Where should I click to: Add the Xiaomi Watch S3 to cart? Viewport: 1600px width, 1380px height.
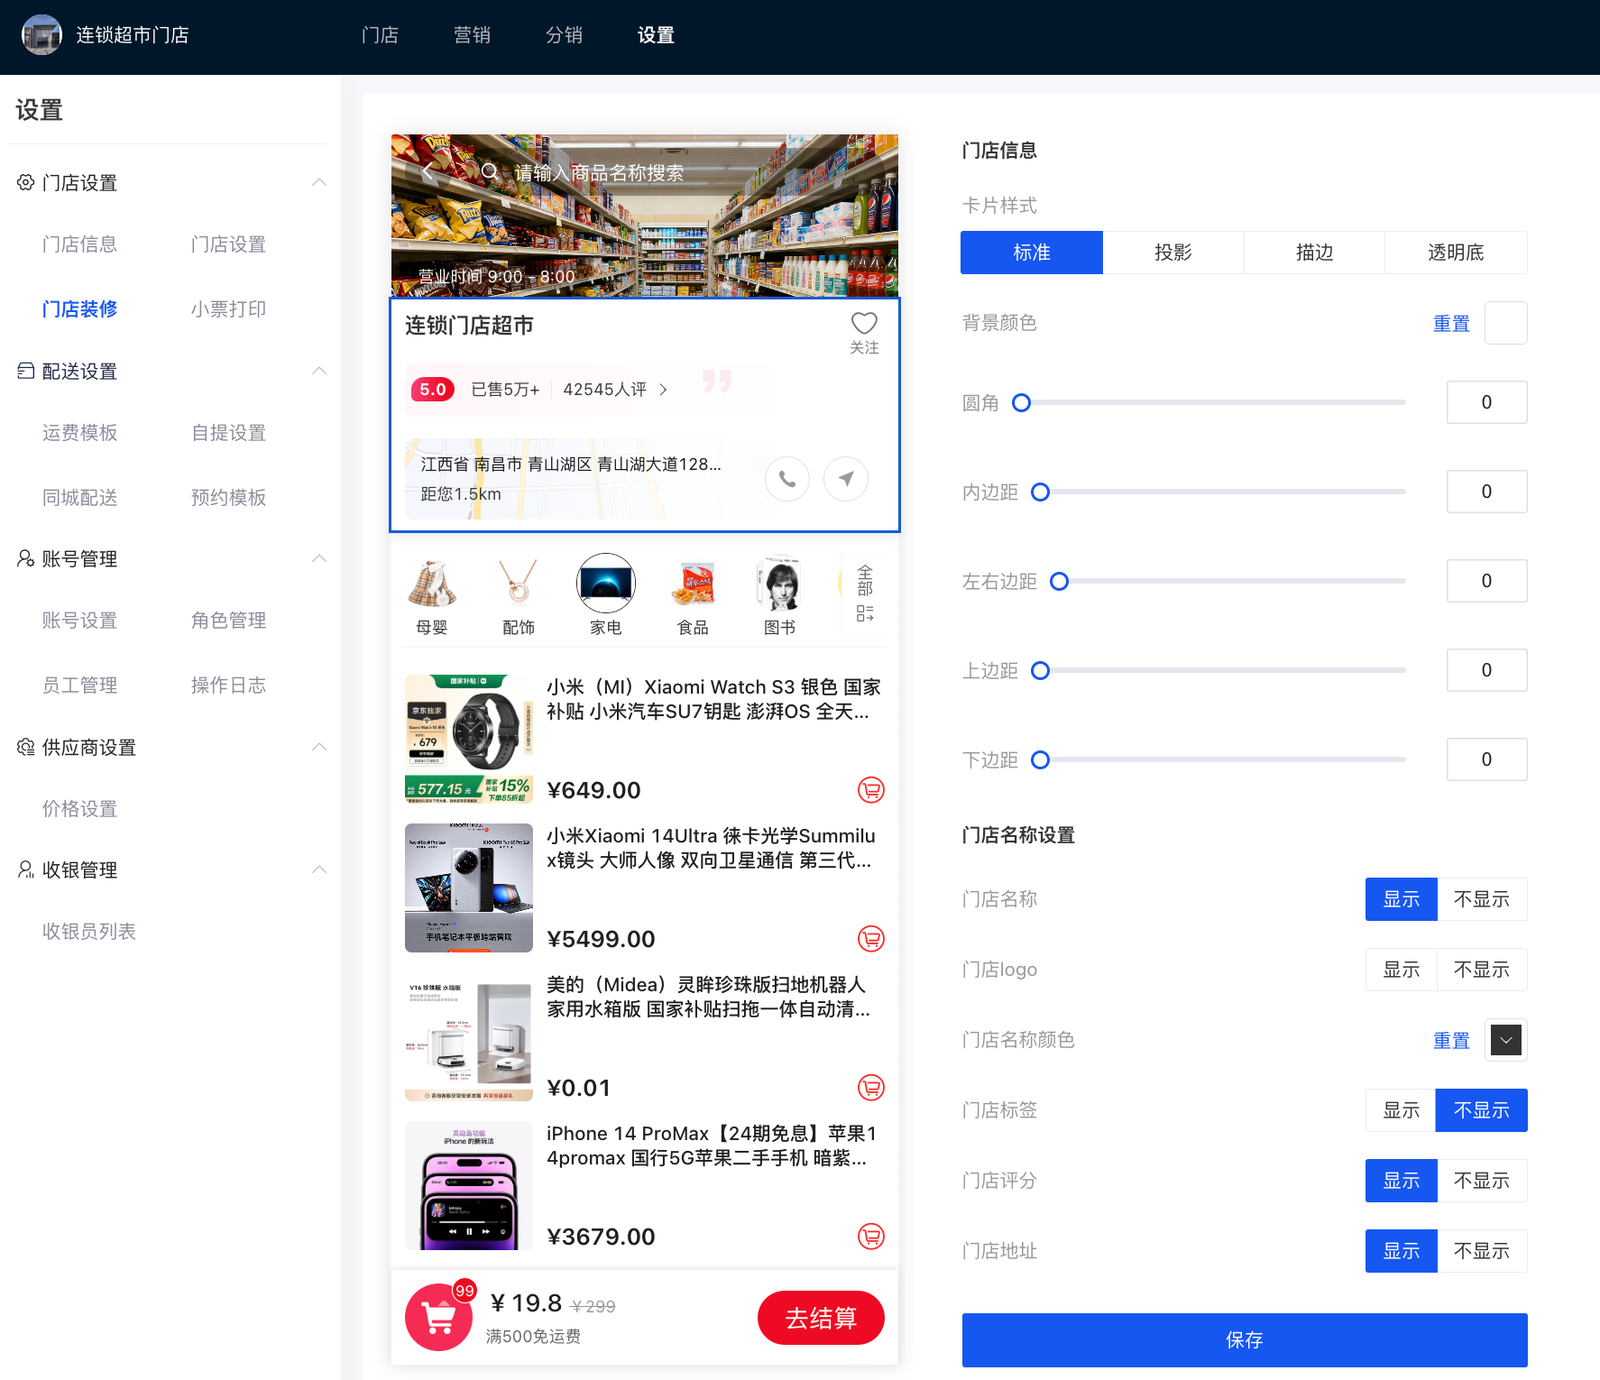click(871, 790)
